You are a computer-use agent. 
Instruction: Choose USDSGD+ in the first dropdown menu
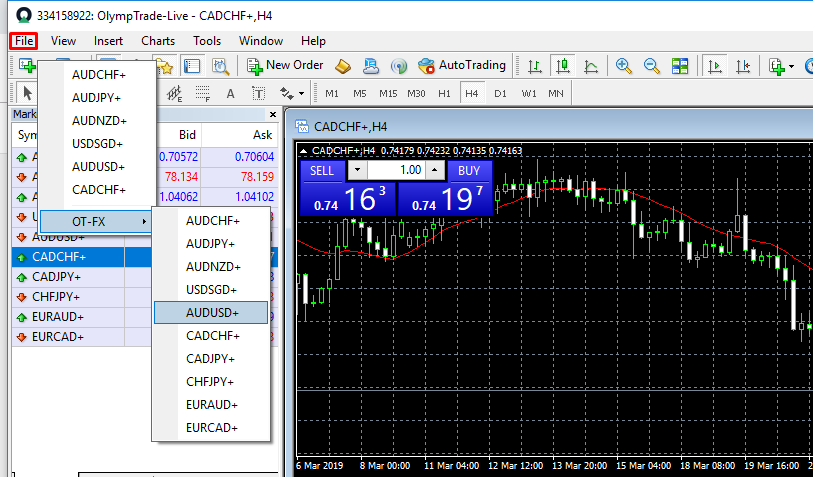(x=97, y=144)
